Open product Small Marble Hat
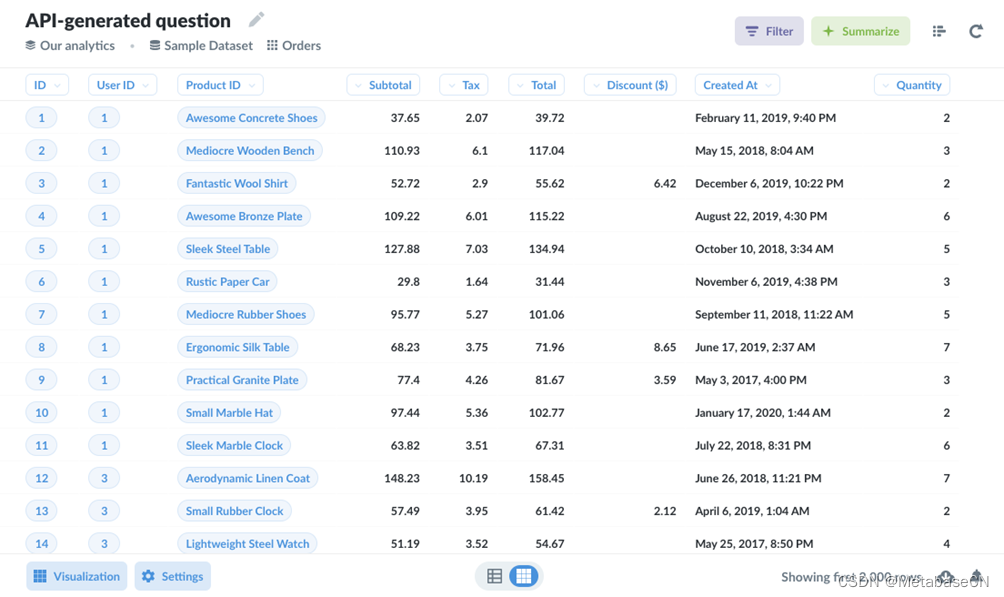Viewport: 1004px width, 597px height. (229, 413)
